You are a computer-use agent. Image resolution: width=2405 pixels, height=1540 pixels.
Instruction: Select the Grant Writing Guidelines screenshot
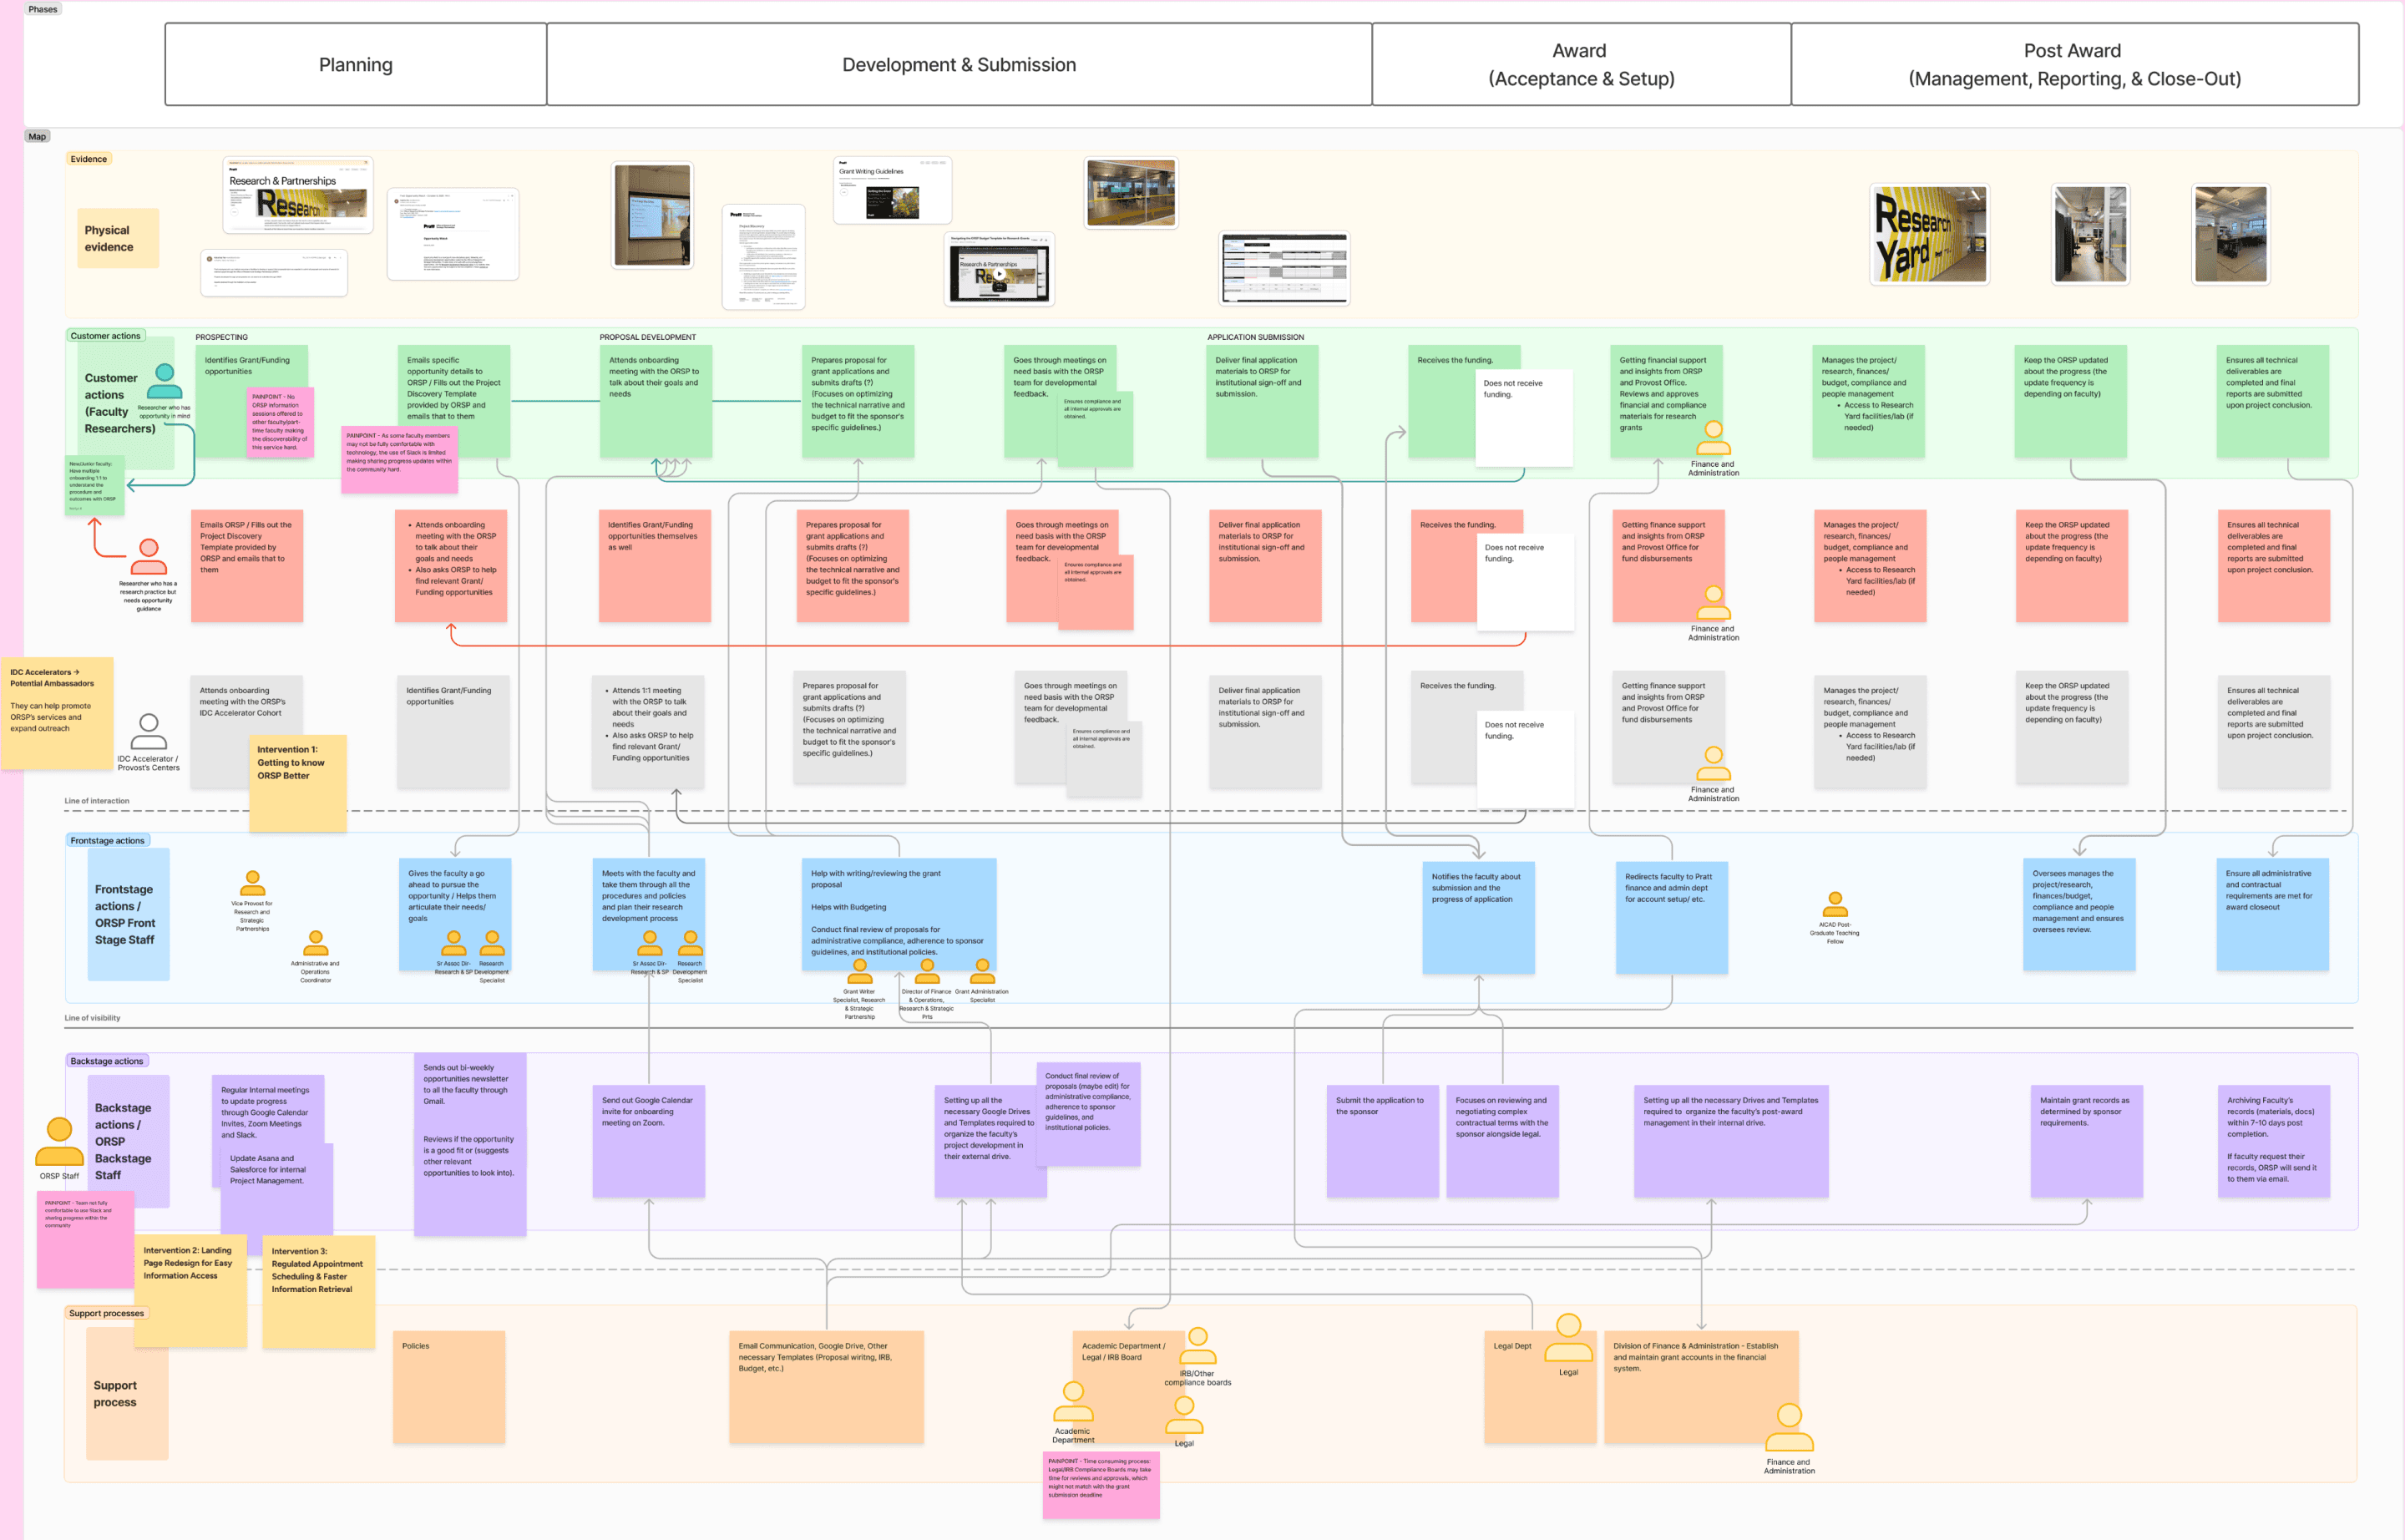click(x=892, y=190)
